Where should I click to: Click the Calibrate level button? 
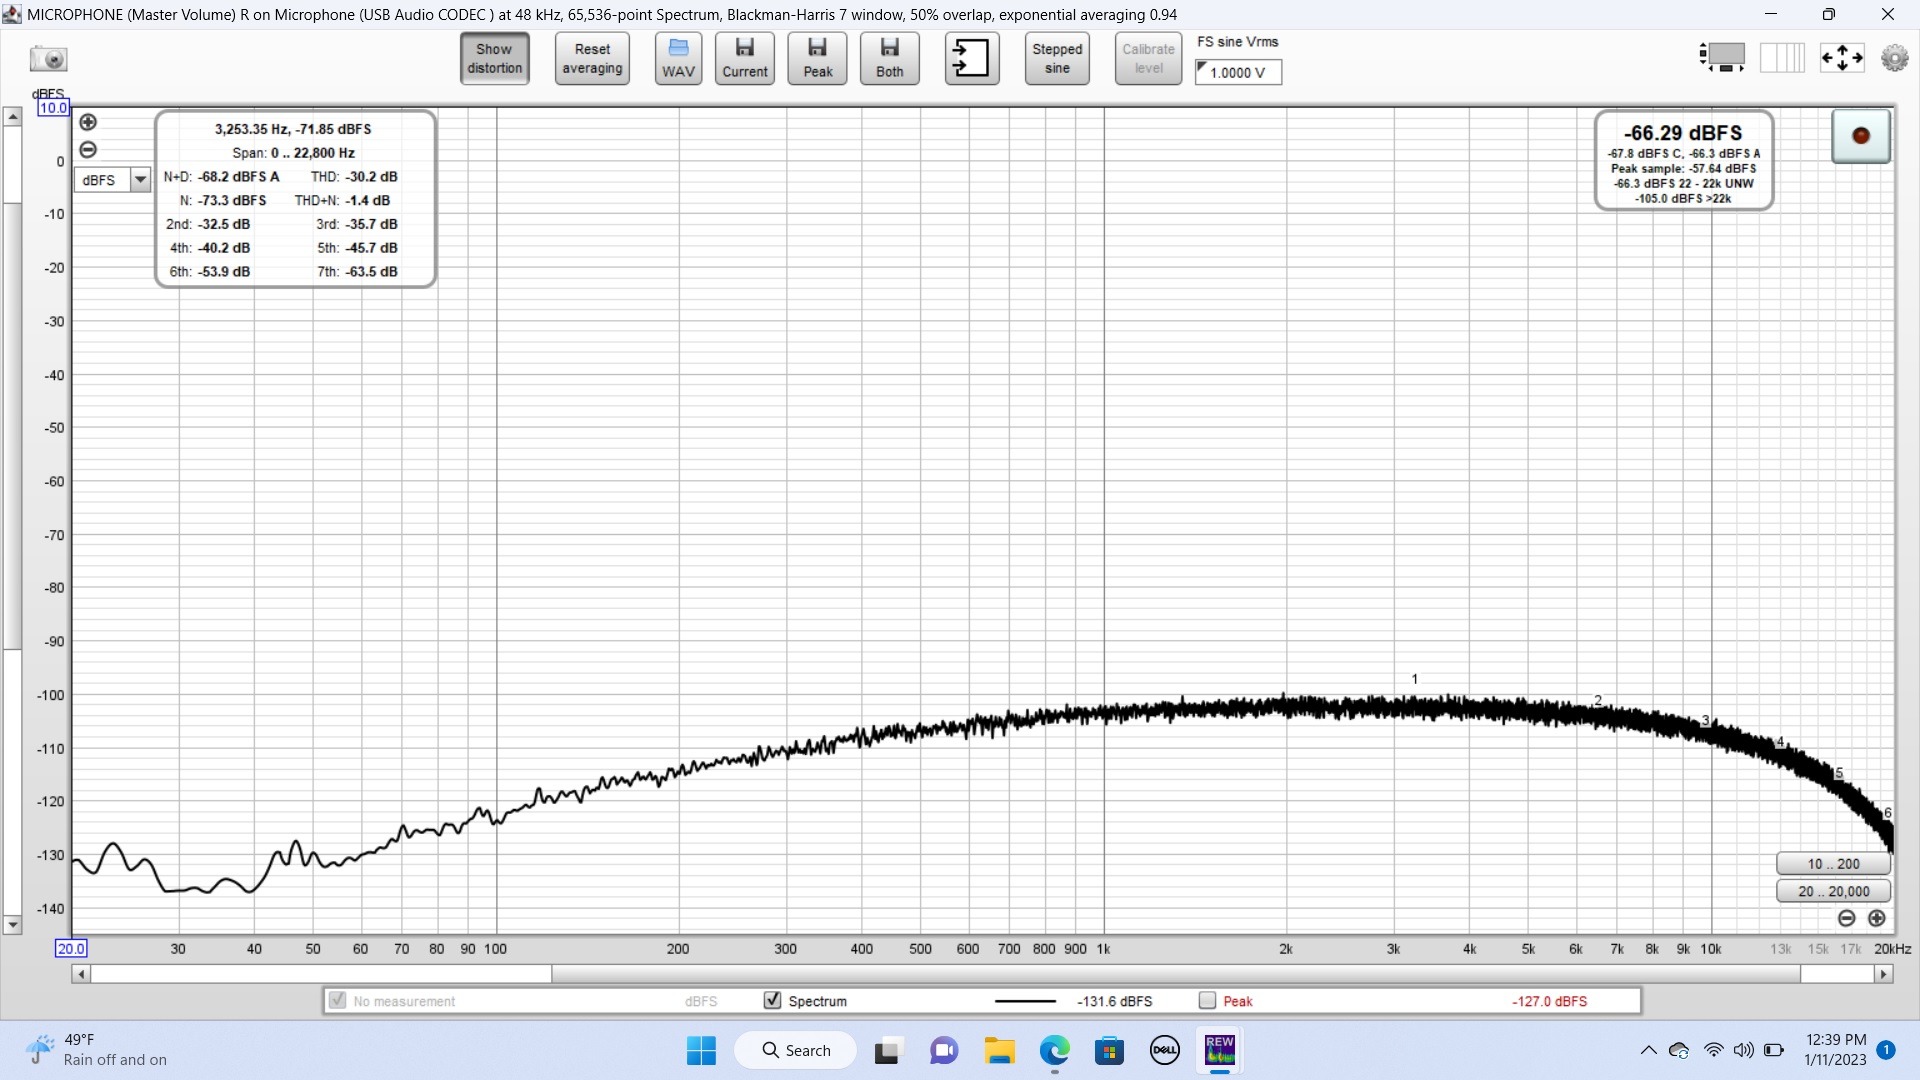point(1148,59)
